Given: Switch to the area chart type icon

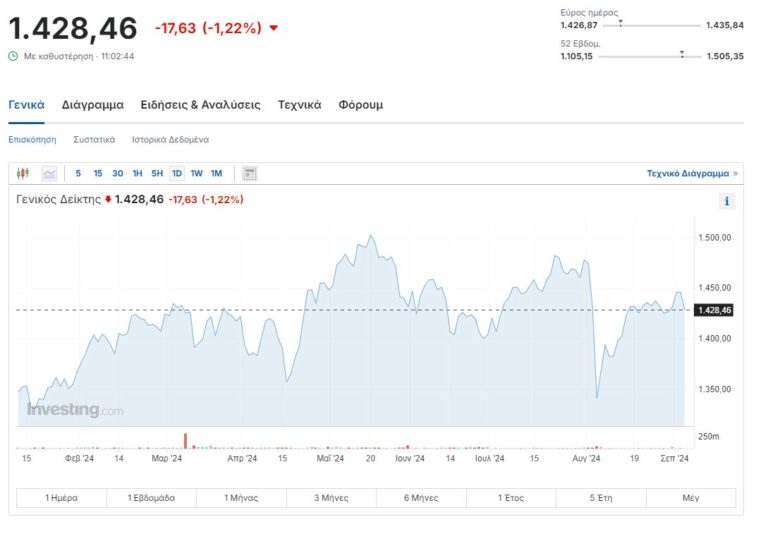Looking at the screenshot, I should (x=49, y=173).
